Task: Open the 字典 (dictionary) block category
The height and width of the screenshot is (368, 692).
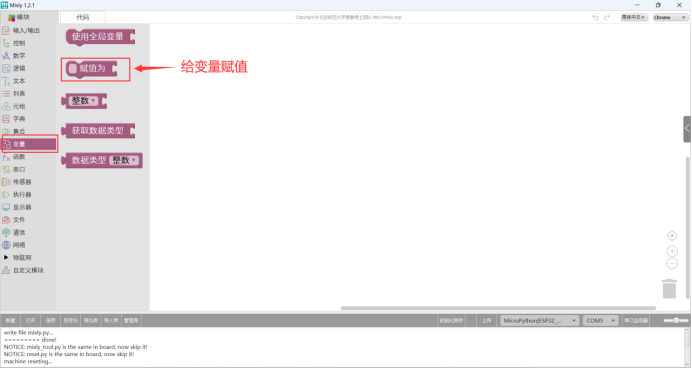Action: tap(19, 119)
